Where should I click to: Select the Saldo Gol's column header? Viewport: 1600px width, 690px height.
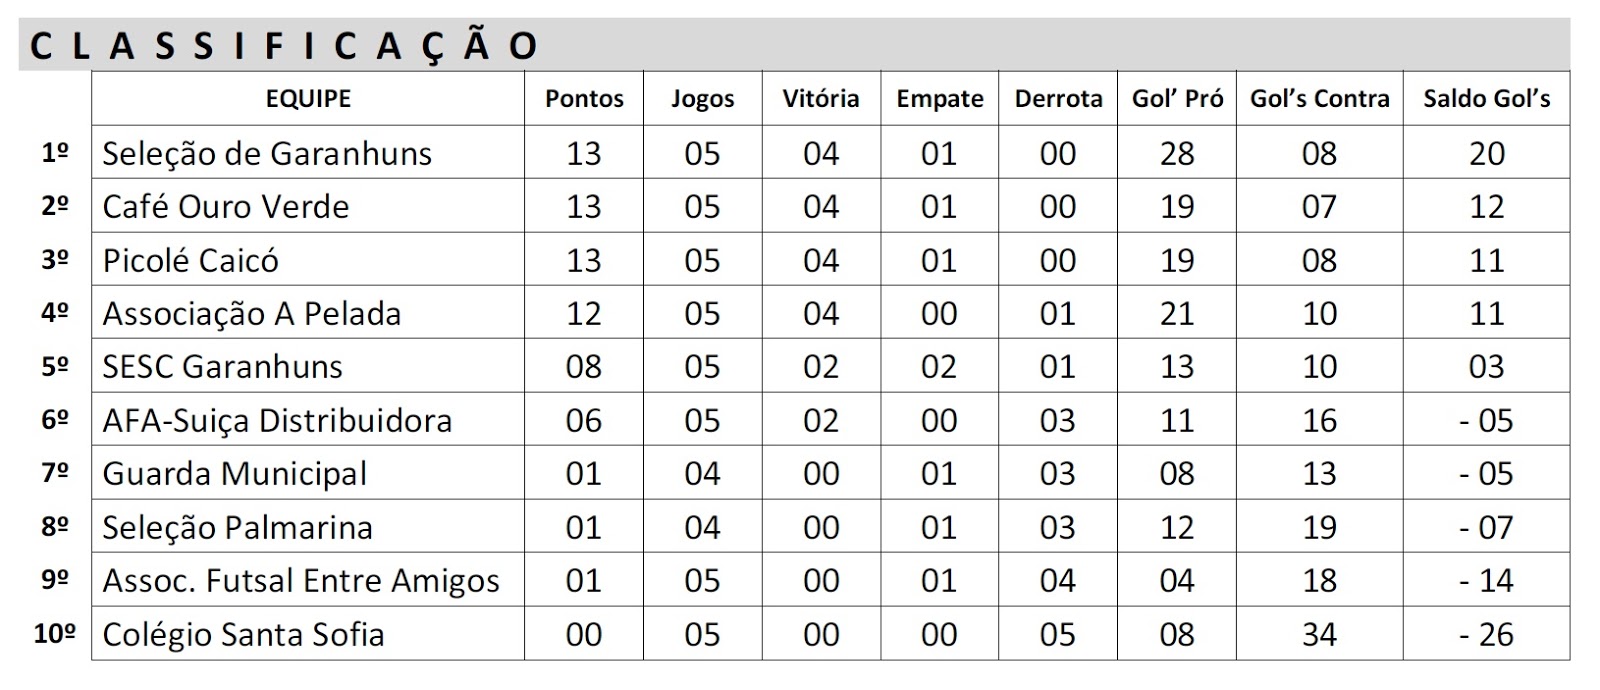click(1487, 98)
